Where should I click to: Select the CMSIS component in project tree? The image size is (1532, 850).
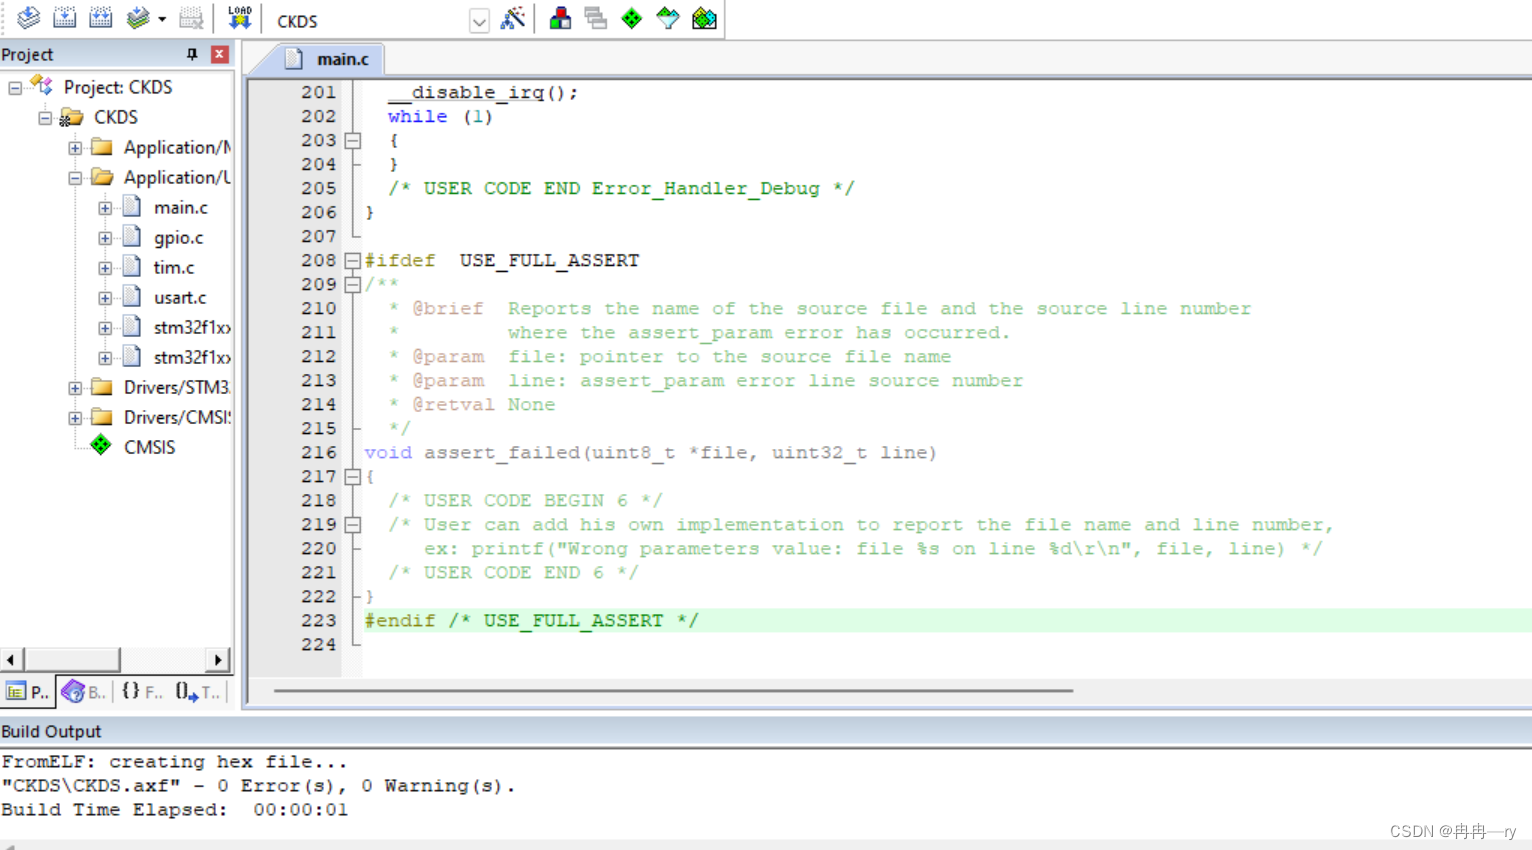tap(149, 447)
